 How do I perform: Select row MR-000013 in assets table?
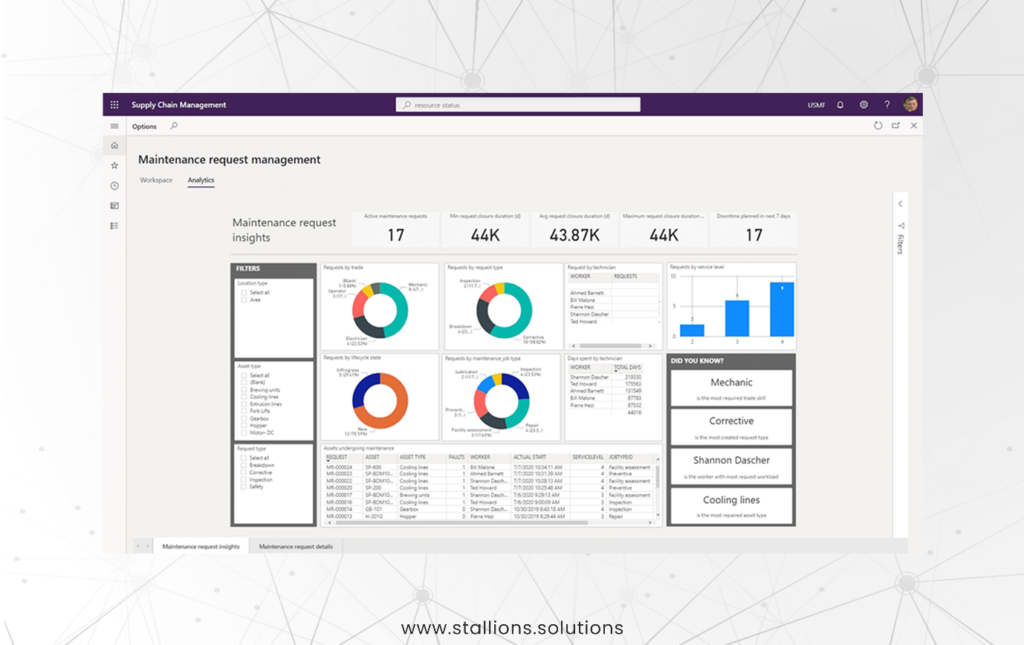click(490, 516)
